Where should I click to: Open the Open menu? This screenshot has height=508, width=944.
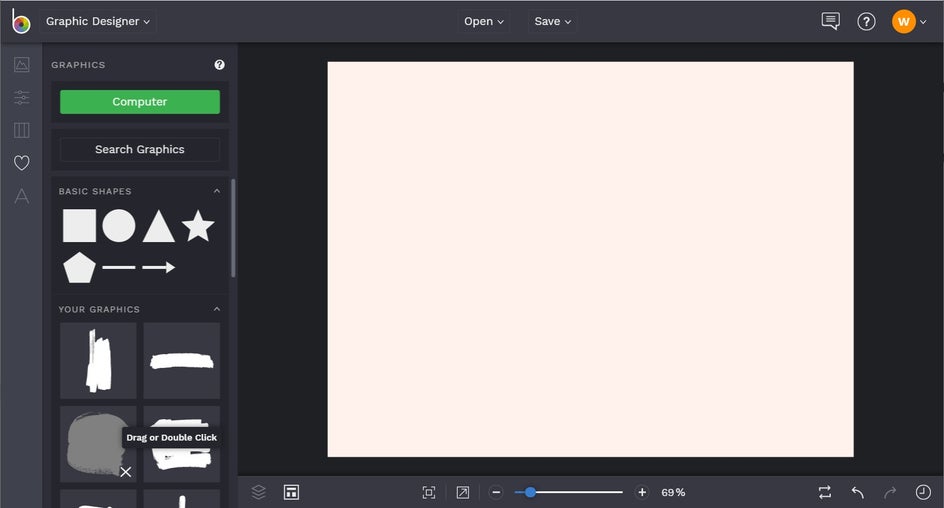pyautogui.click(x=483, y=21)
